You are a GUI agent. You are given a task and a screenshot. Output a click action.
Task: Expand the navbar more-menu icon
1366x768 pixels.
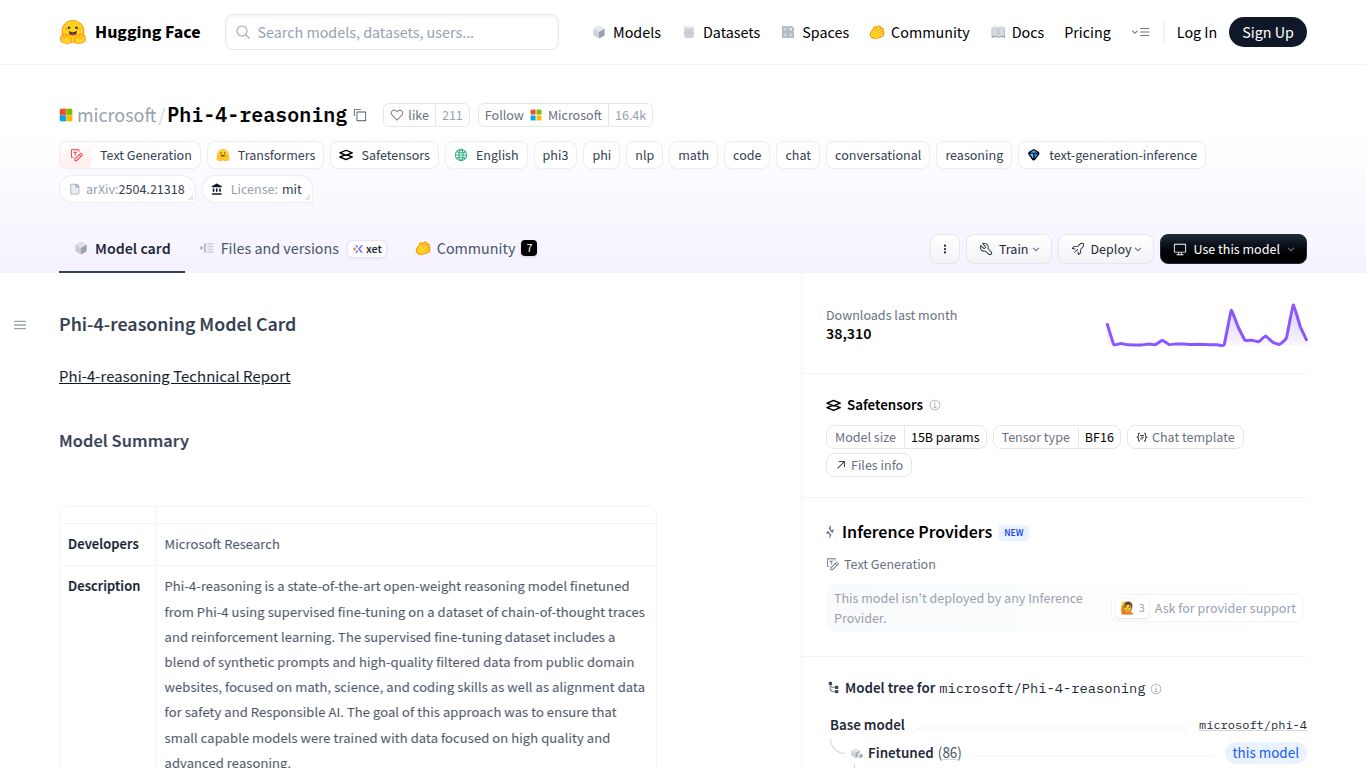pyautogui.click(x=1140, y=32)
